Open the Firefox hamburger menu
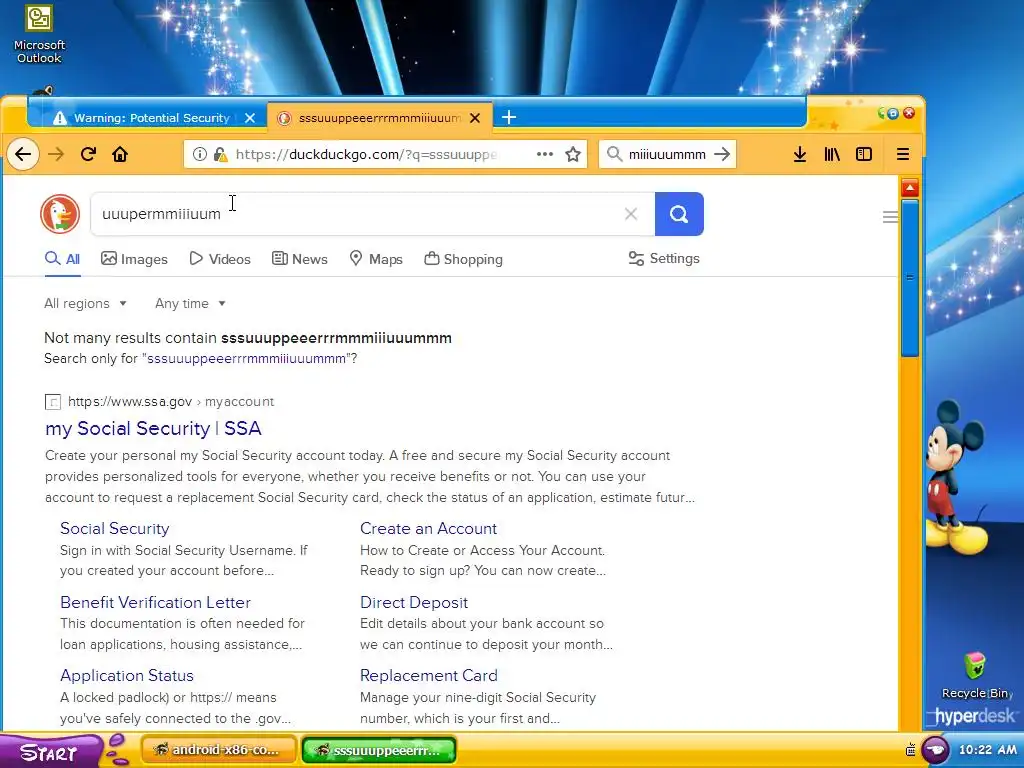Screen dimensions: 1024x768 [x=903, y=154]
